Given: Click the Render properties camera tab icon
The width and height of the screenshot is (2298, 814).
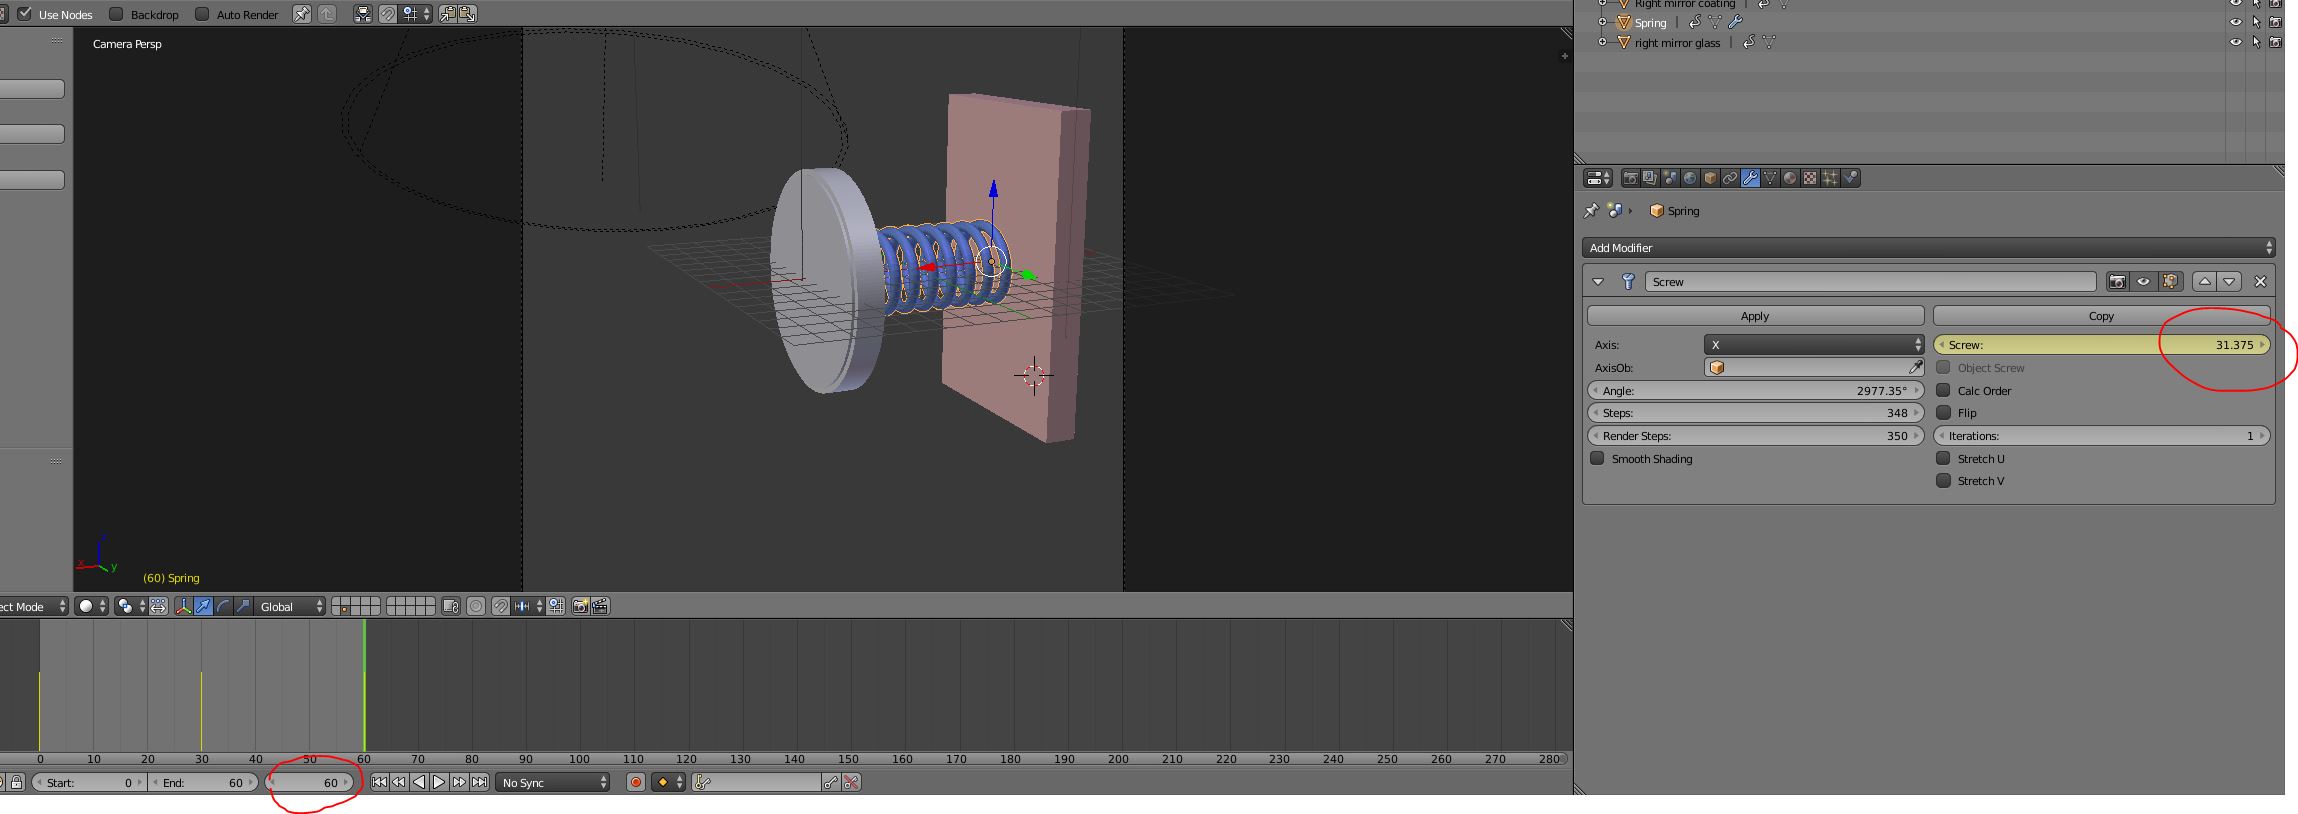Looking at the screenshot, I should click(1631, 178).
